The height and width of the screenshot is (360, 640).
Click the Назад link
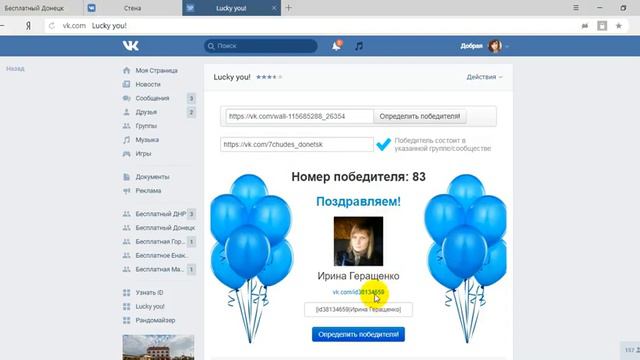pyautogui.click(x=15, y=69)
